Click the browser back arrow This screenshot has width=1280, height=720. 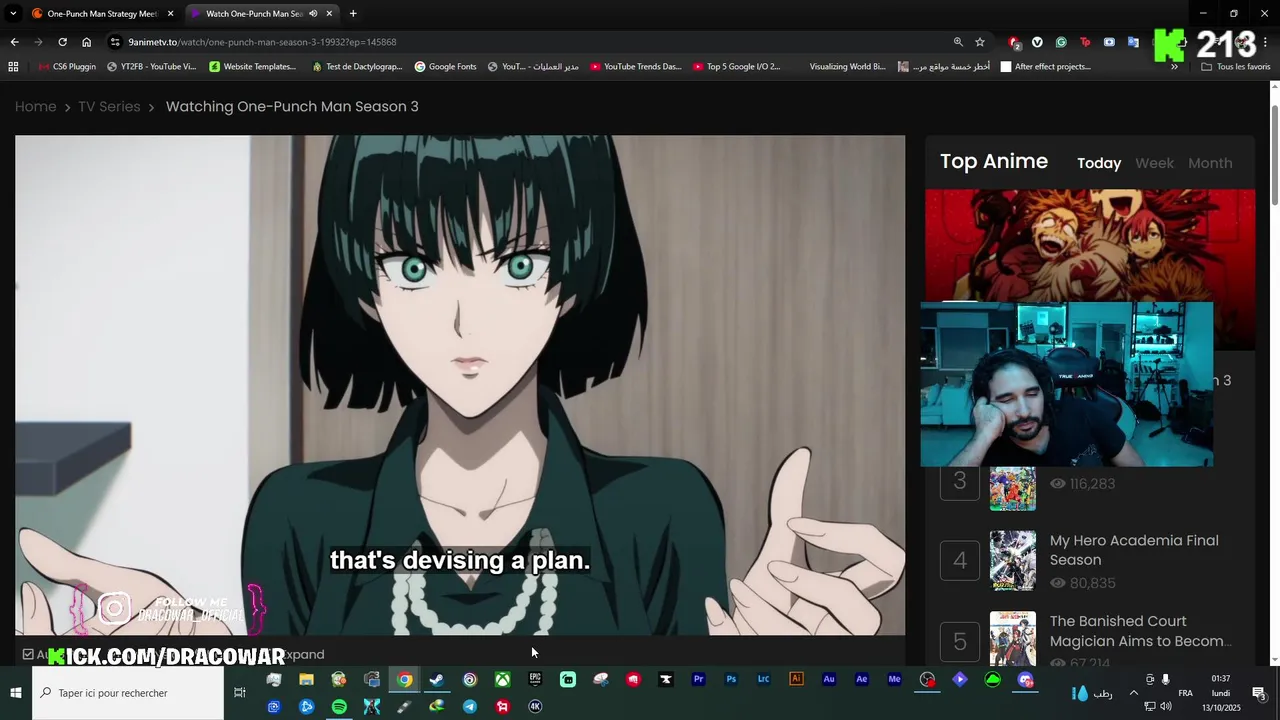click(x=14, y=42)
